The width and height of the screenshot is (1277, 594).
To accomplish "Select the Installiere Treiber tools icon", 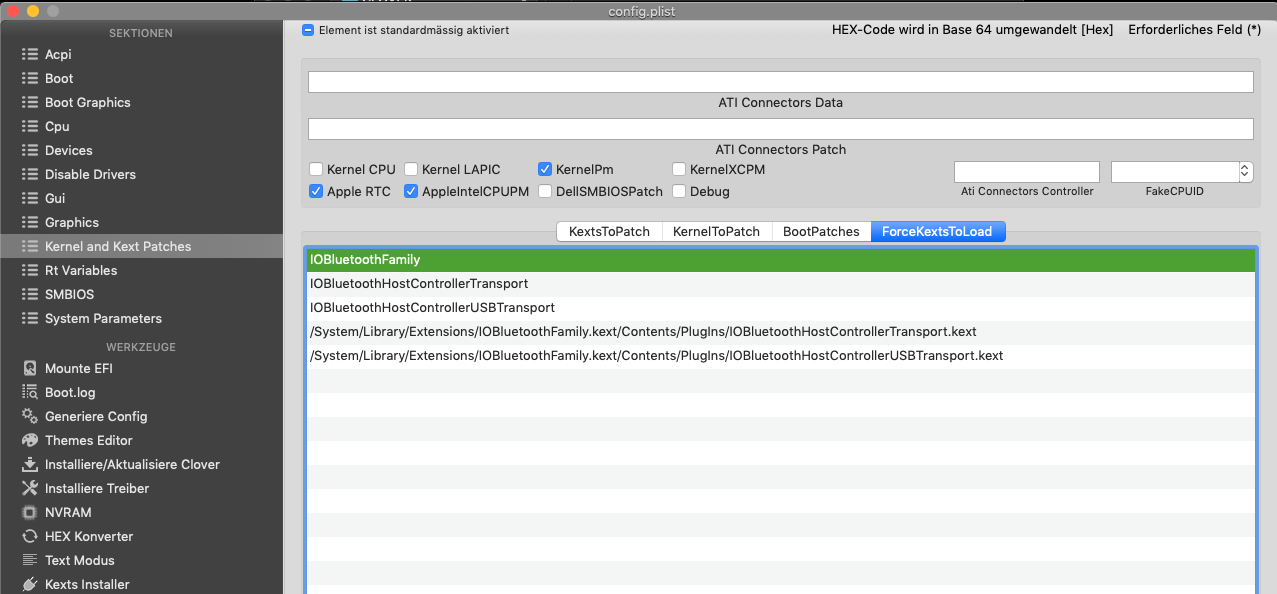I will (x=30, y=488).
